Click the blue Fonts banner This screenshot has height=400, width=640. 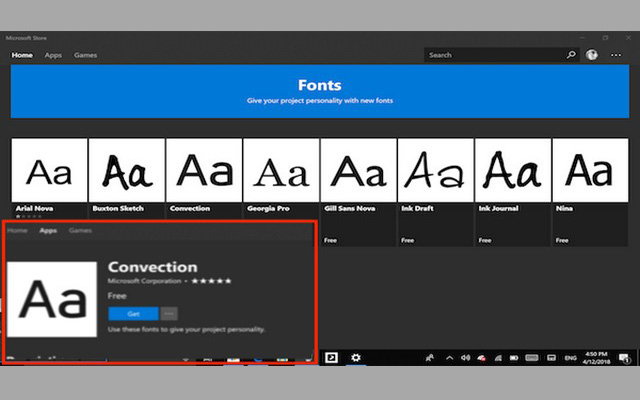320,91
